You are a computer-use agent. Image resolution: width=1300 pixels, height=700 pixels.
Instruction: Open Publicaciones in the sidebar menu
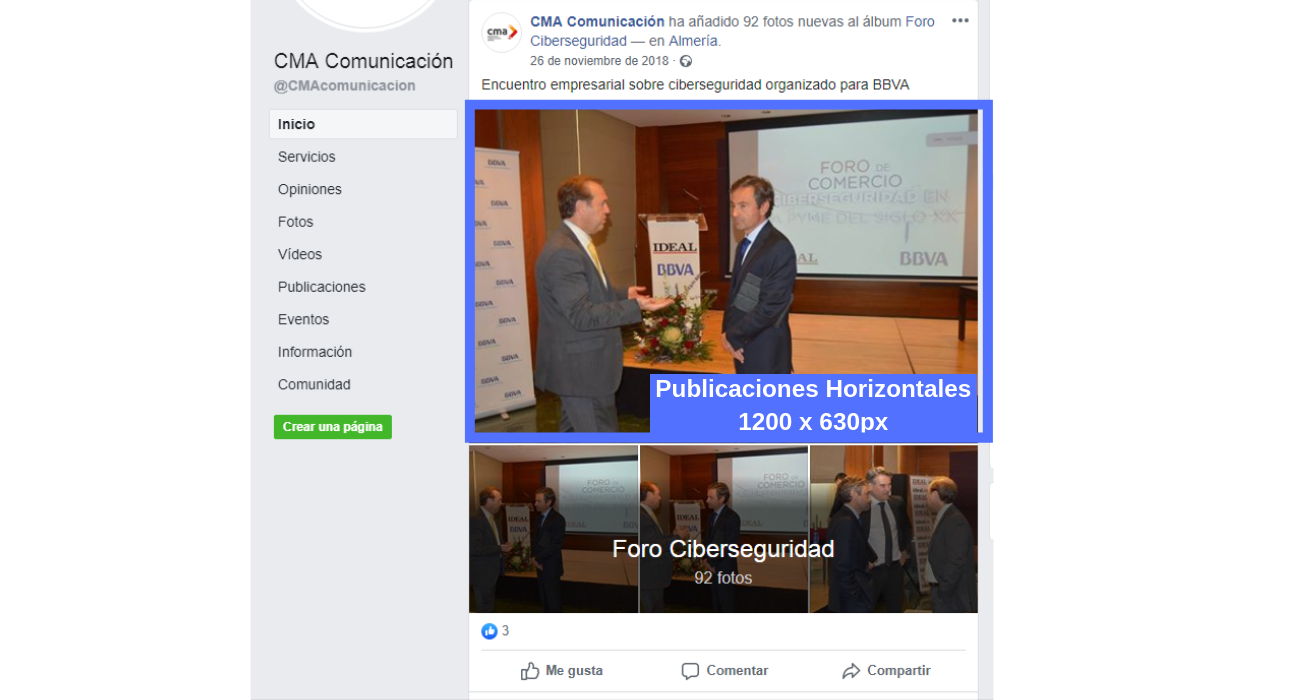pos(322,287)
